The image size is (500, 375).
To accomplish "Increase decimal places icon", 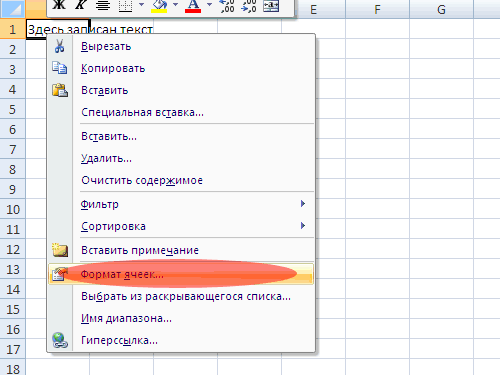I will point(227,6).
